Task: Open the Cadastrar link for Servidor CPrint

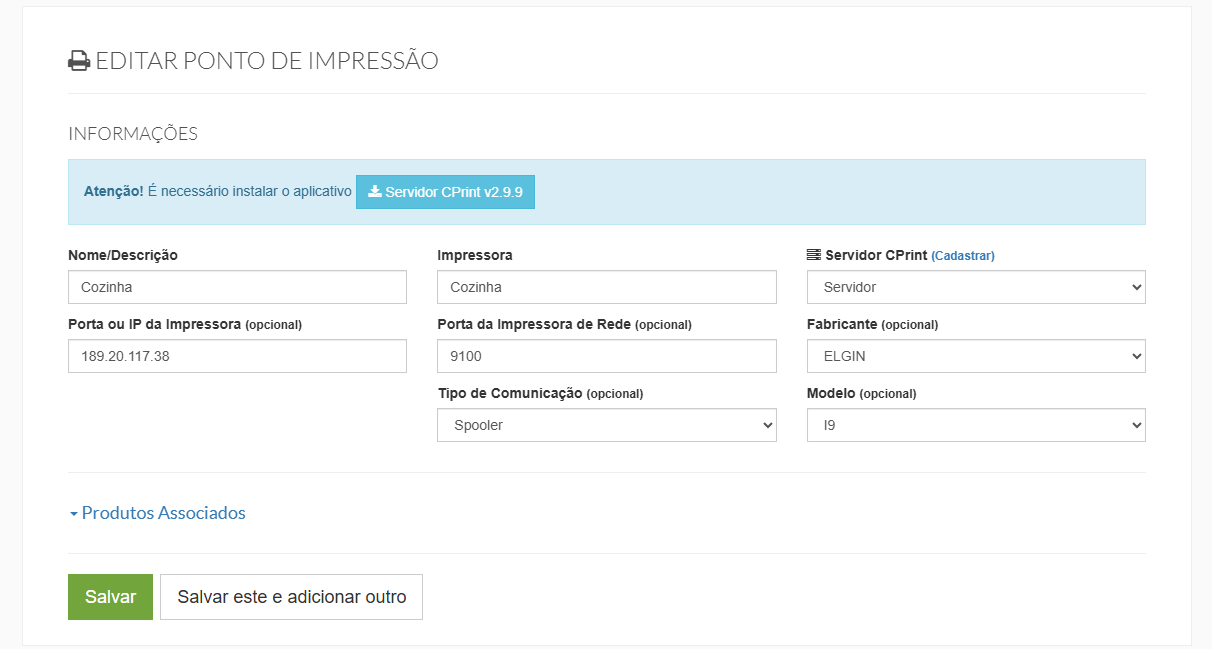Action: [963, 256]
